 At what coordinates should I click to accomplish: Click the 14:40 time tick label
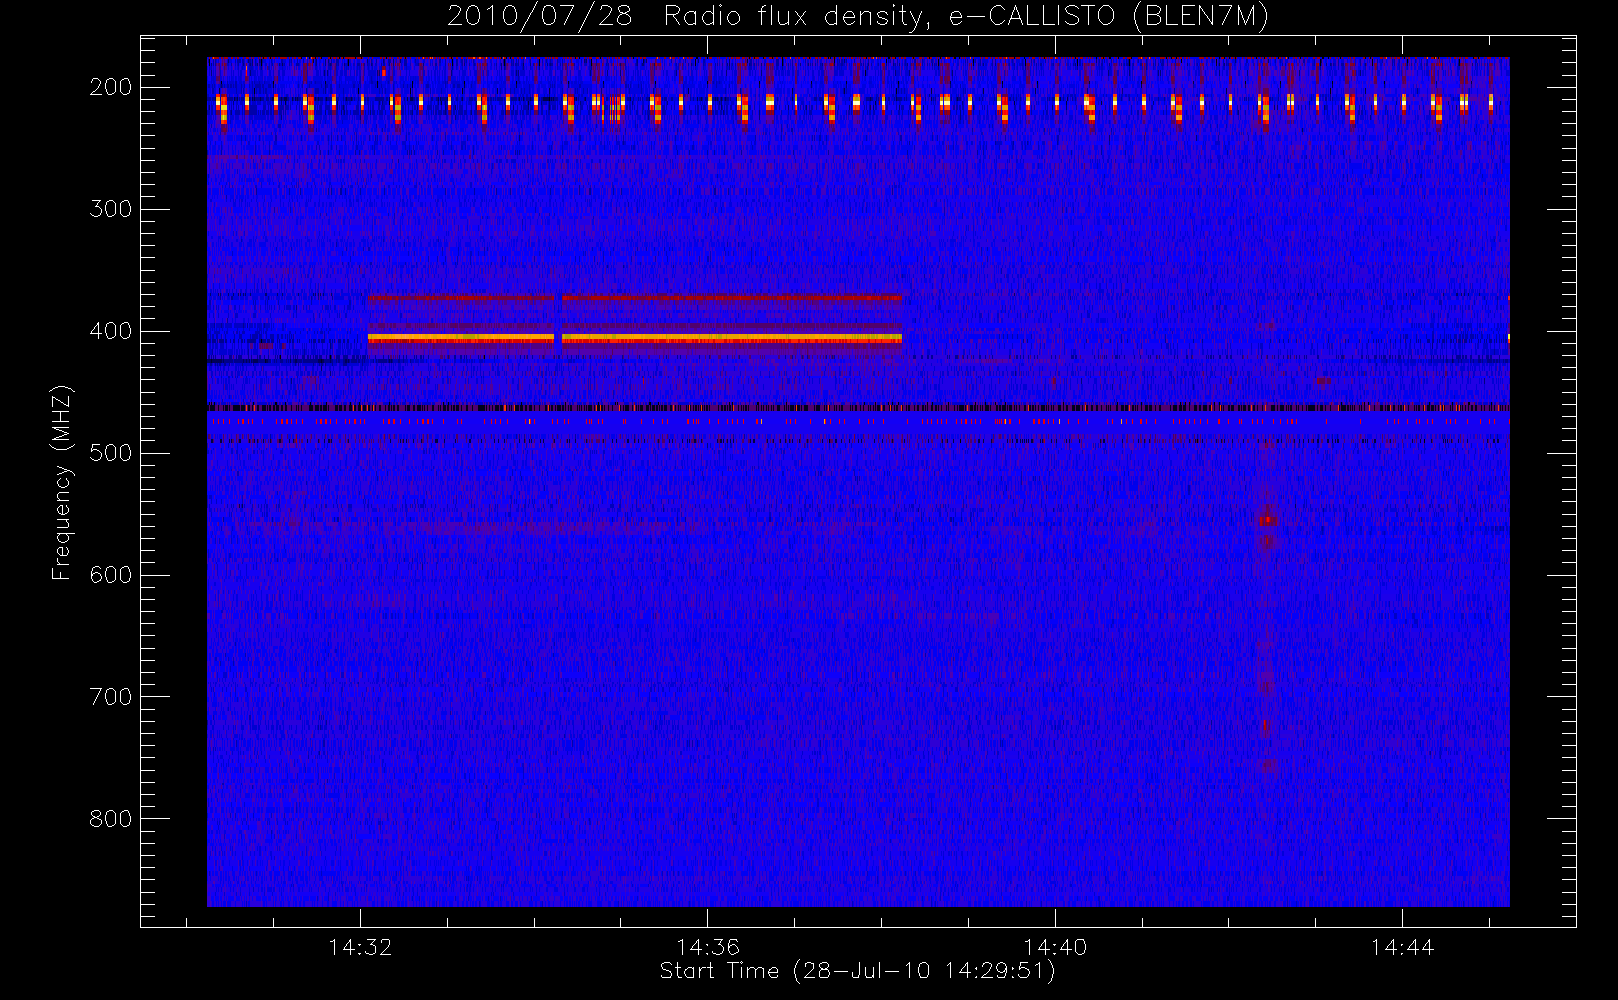[1055, 946]
